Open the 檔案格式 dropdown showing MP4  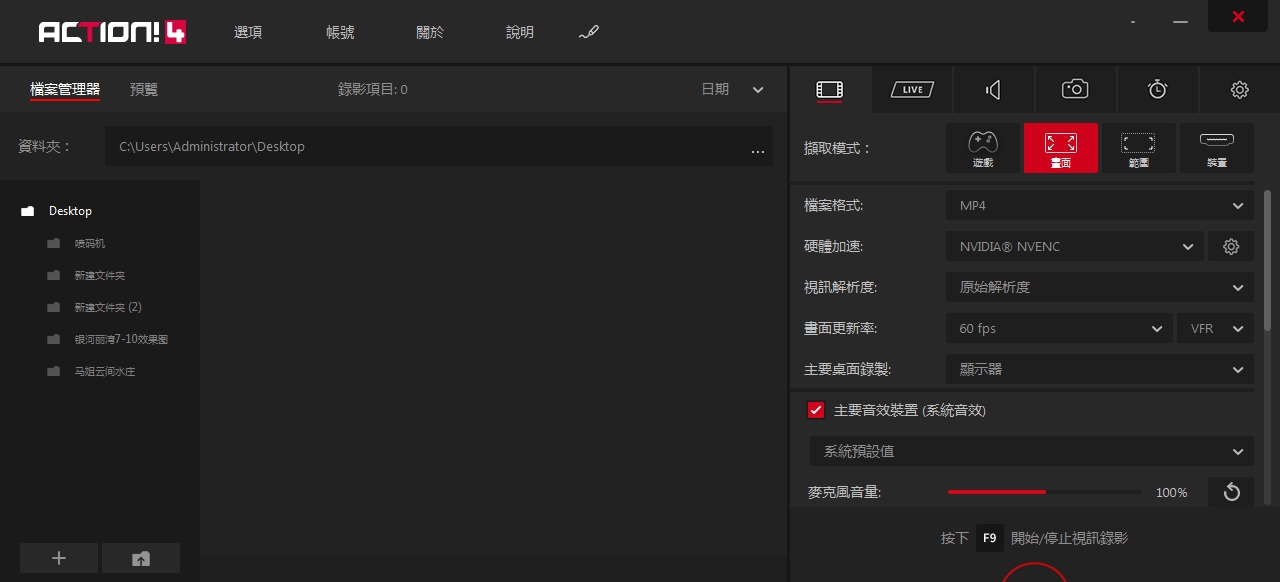[1098, 205]
